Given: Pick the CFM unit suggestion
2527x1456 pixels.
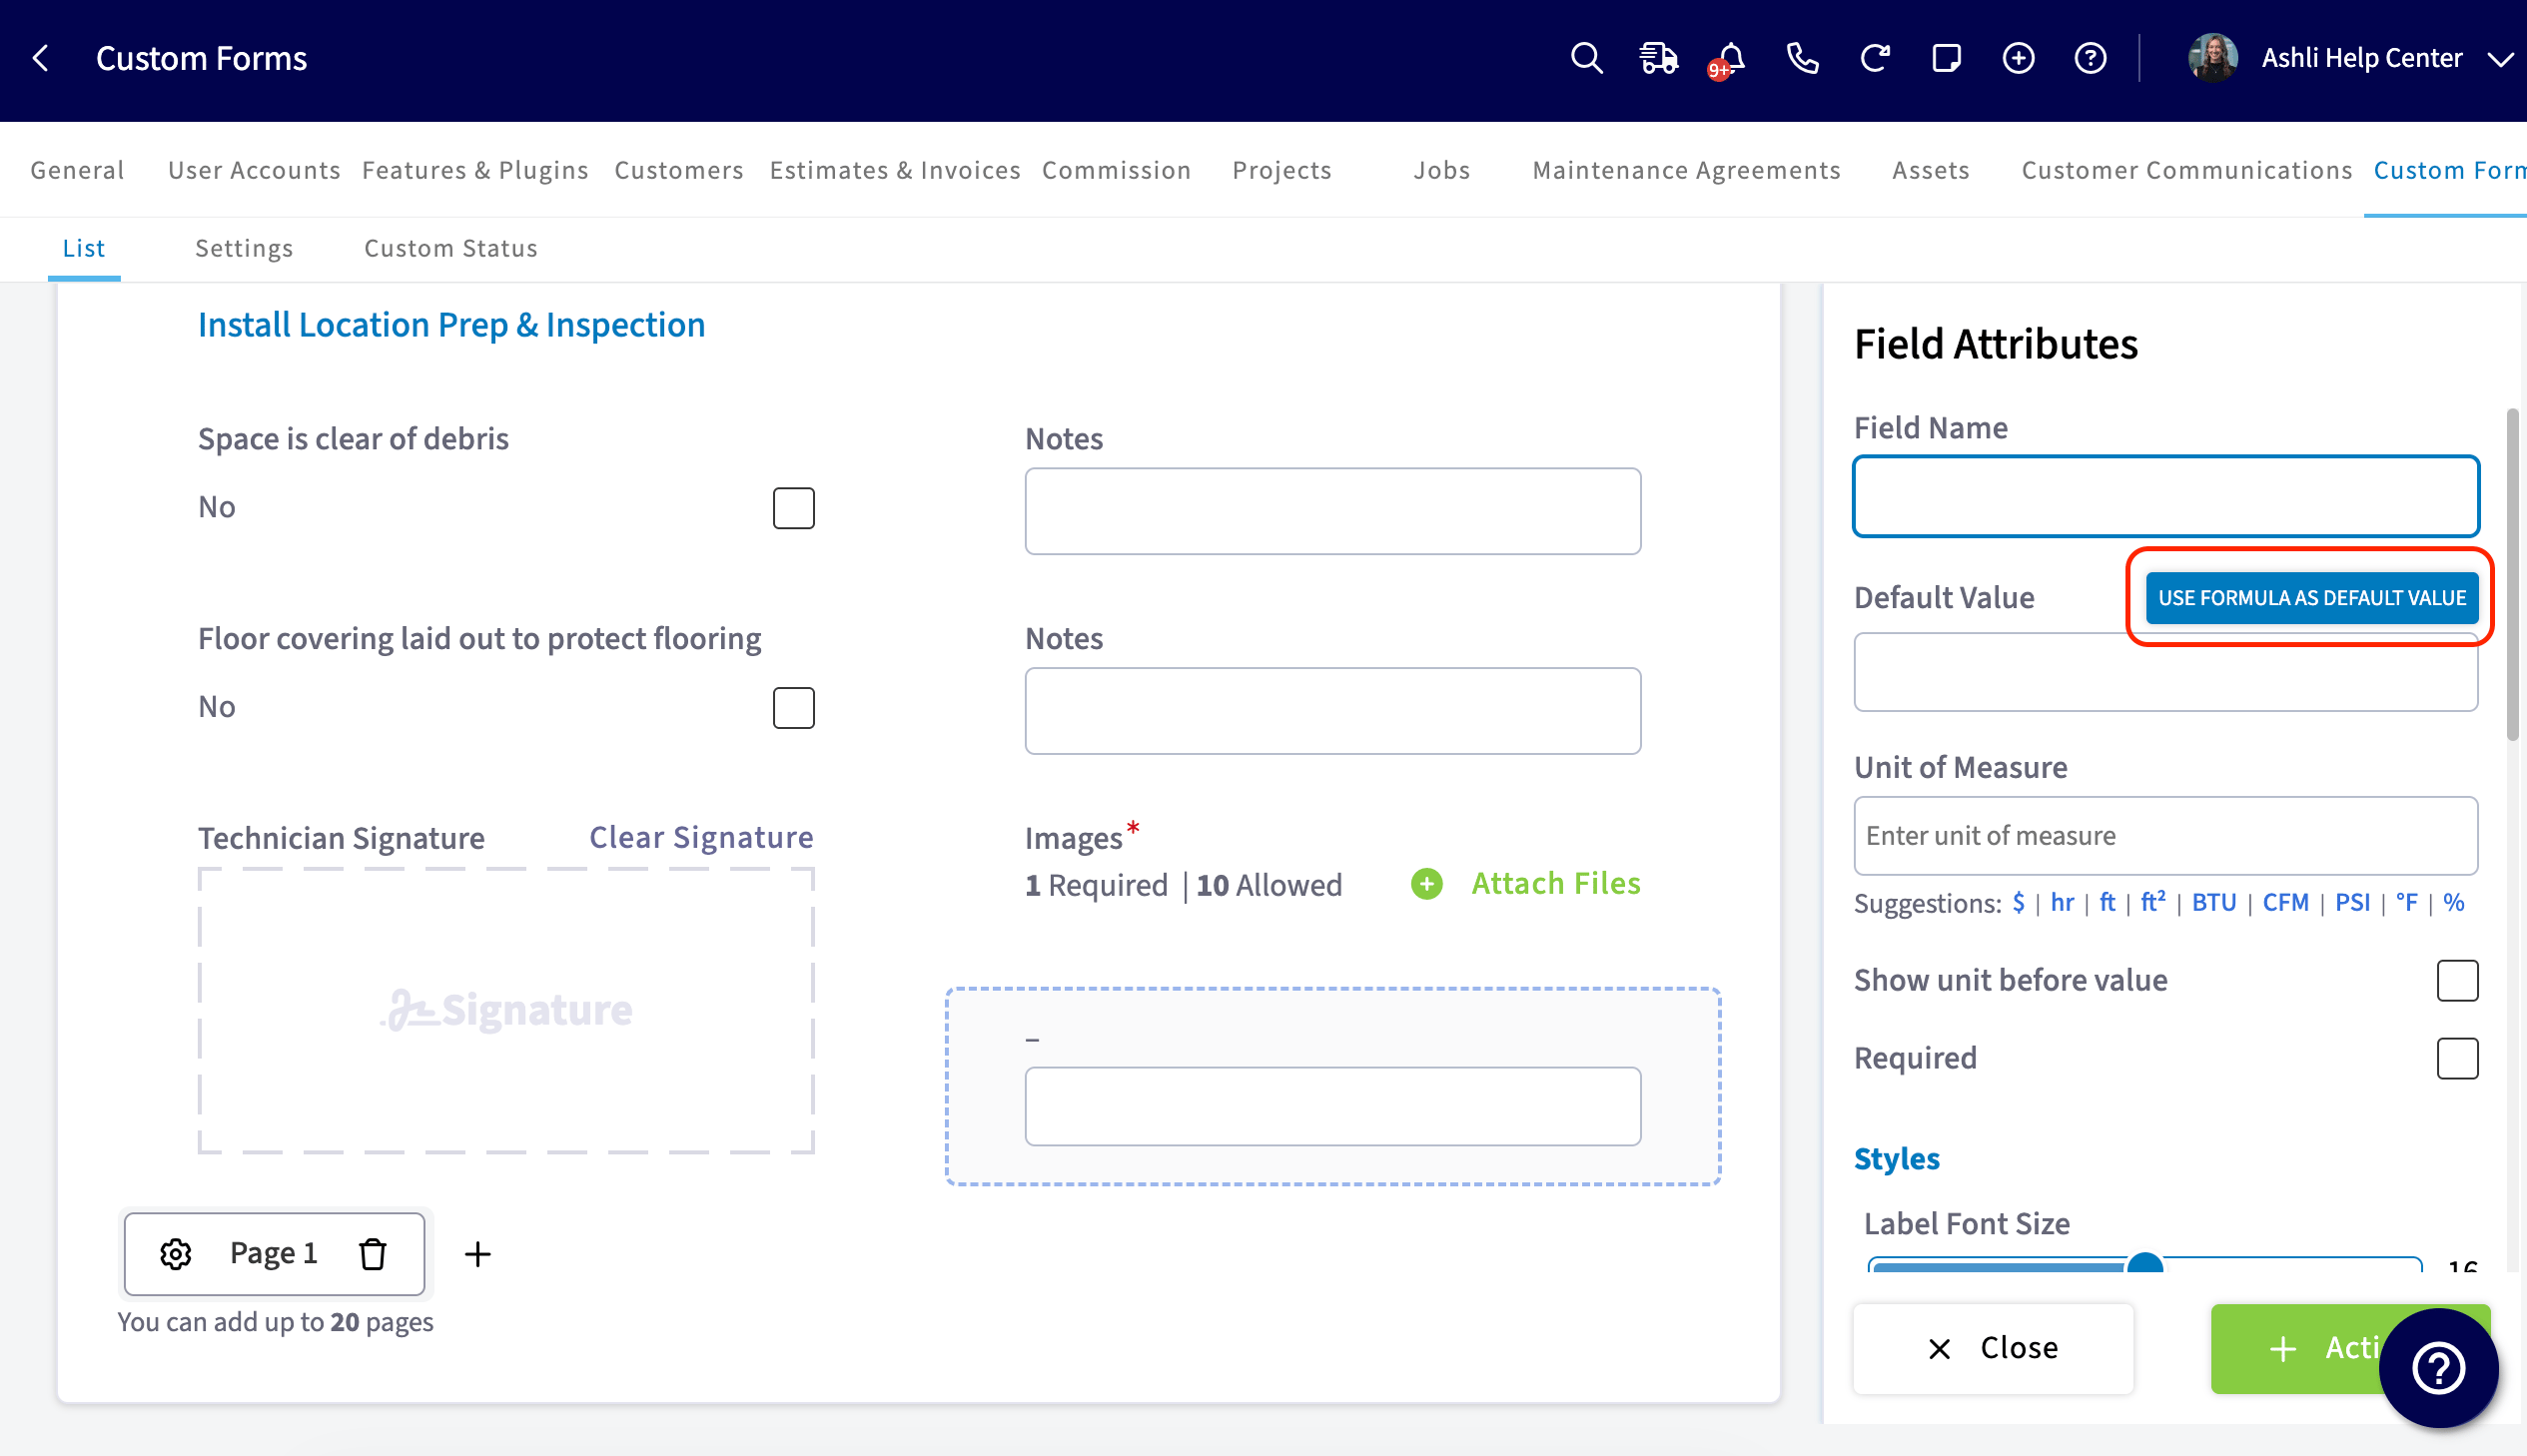Looking at the screenshot, I should pos(2286,902).
